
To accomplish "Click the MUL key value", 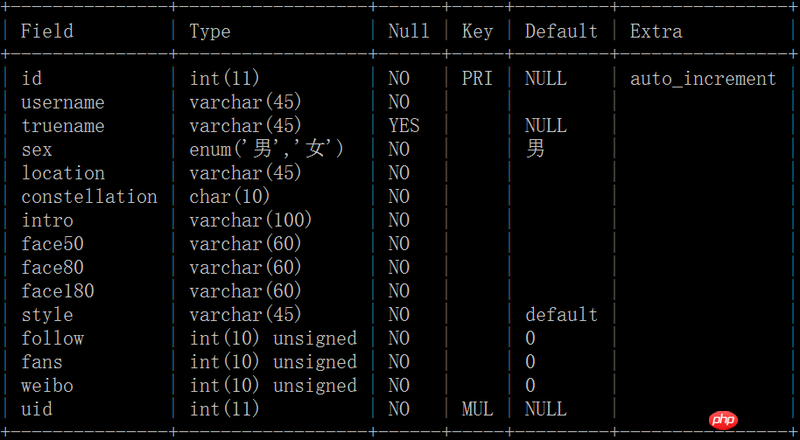I will tap(477, 409).
